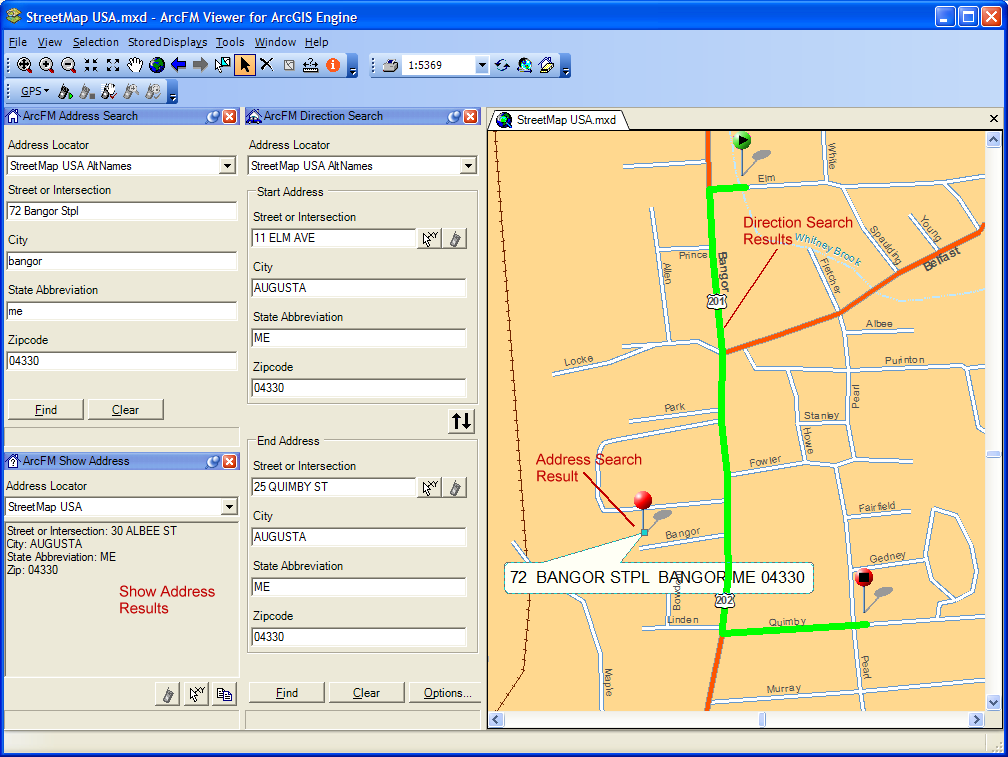The image size is (1008, 757).
Task: Open the GPS dropdown menu
Action: [35, 91]
